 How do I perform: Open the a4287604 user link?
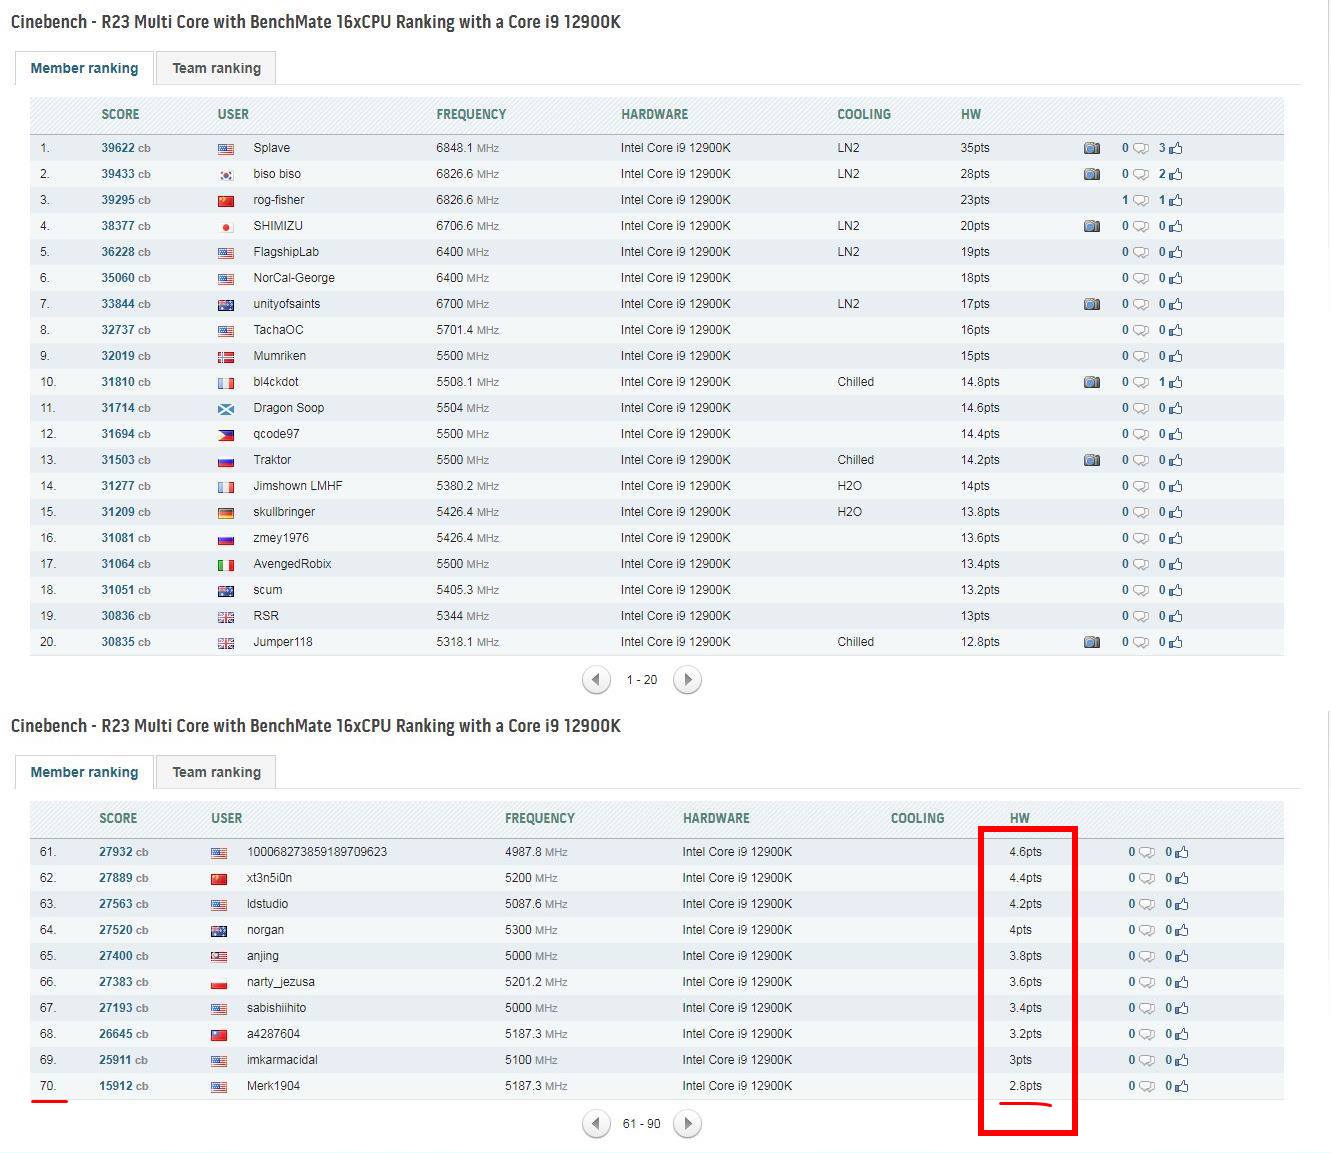(x=273, y=1034)
